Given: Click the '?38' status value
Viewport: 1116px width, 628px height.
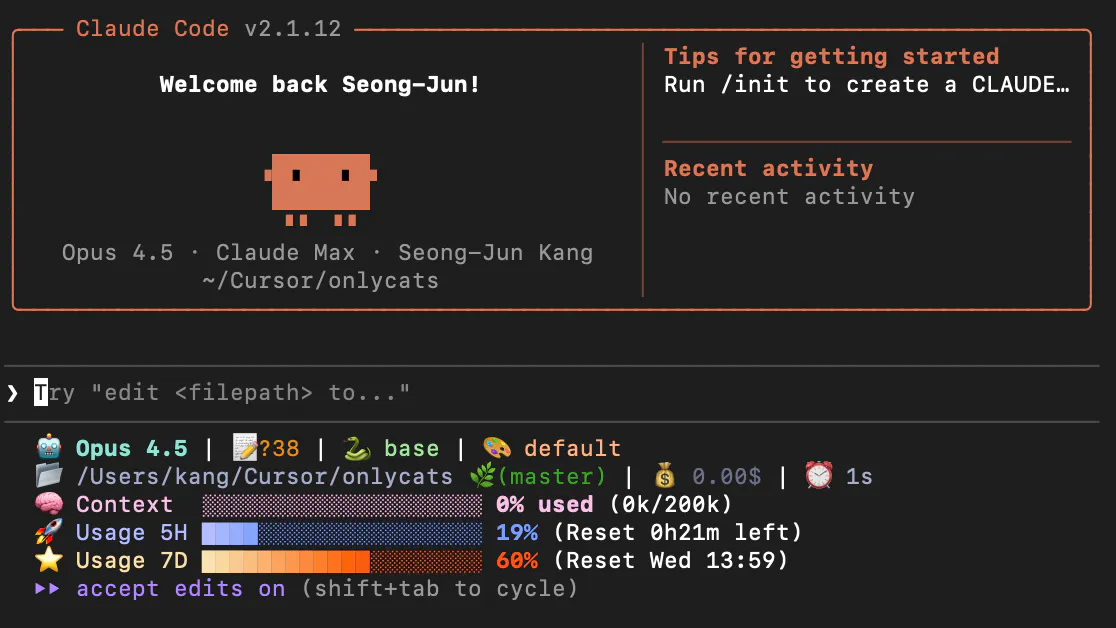Looking at the screenshot, I should point(279,449).
